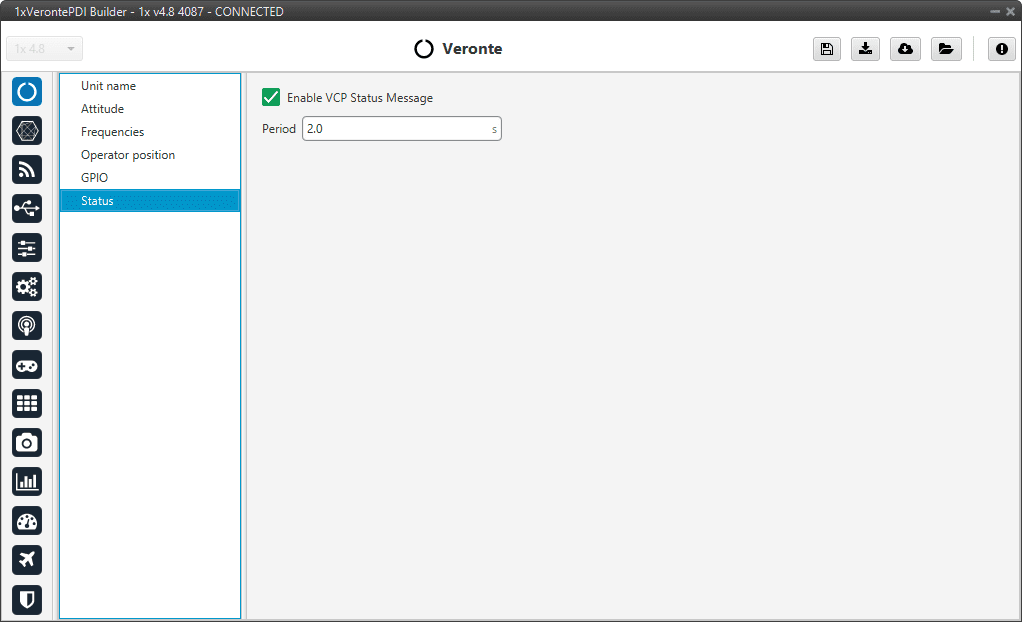Disable the Enable VCP Status Message checkbox
Screen dimensions: 1022x622
[x=270, y=97]
